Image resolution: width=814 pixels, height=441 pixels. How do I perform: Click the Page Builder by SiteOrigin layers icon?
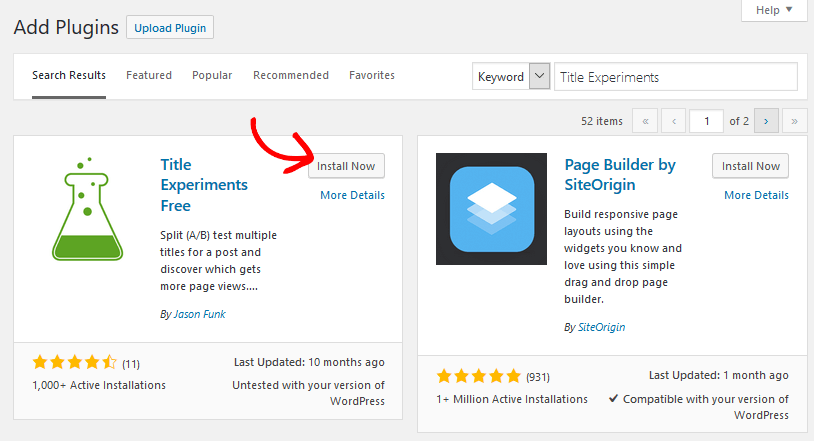(491, 209)
